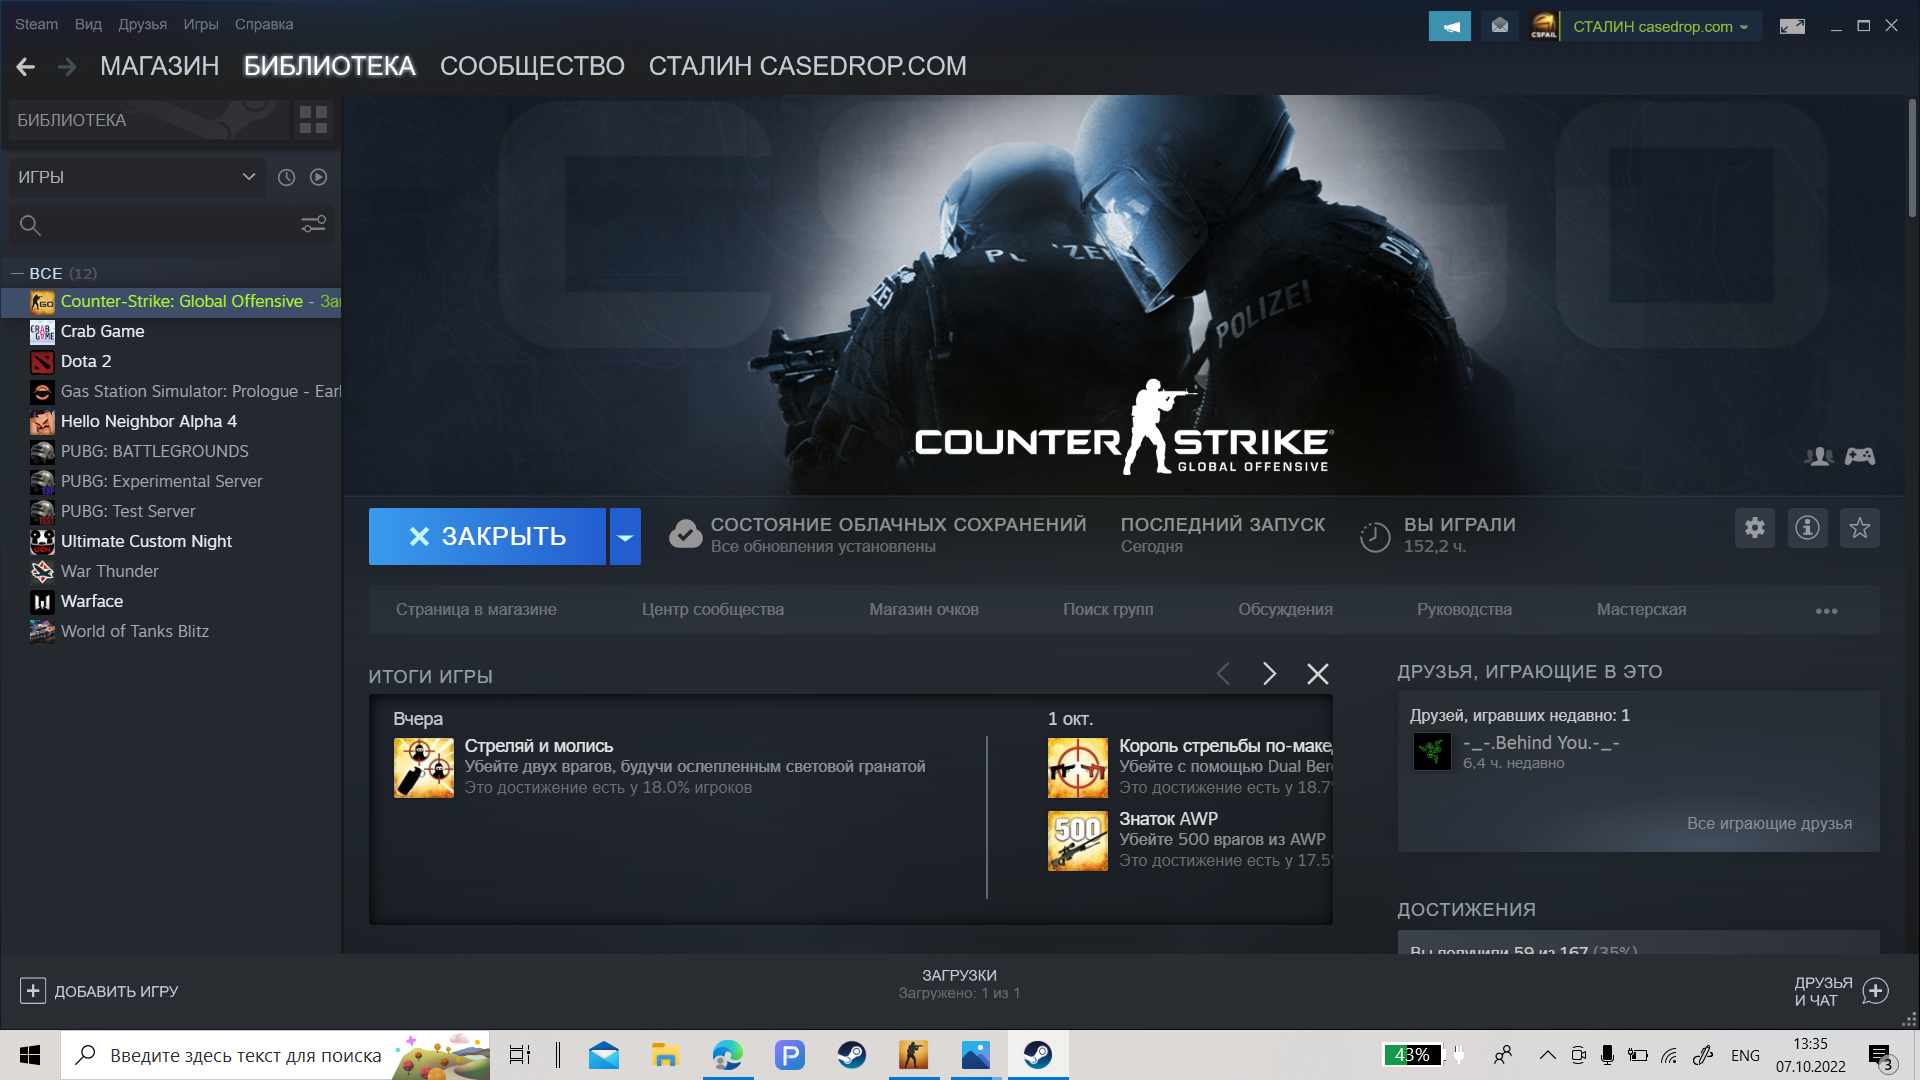The height and width of the screenshot is (1080, 1920).
Task: Open friends and chat plus icon
Action: tap(1875, 991)
